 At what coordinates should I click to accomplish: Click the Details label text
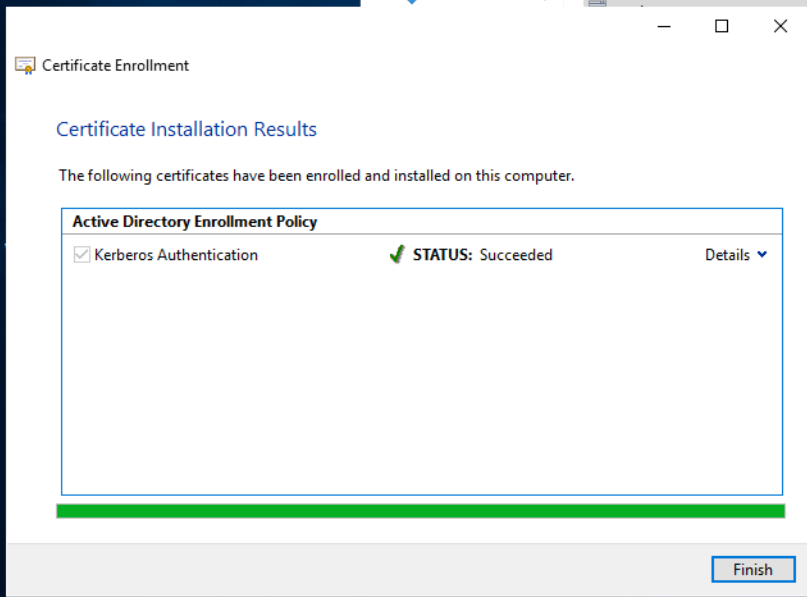[x=727, y=255]
